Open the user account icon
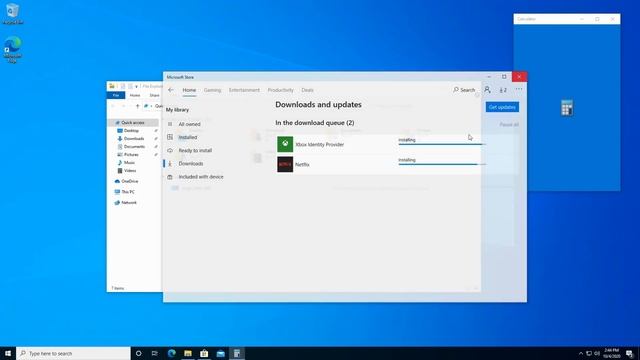This screenshot has width=640, height=360. tap(487, 90)
